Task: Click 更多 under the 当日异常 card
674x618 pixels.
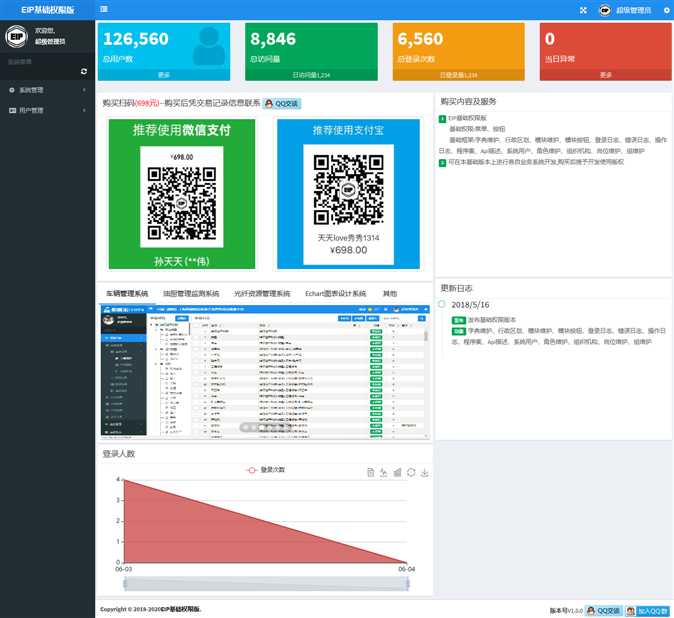Action: pos(606,75)
